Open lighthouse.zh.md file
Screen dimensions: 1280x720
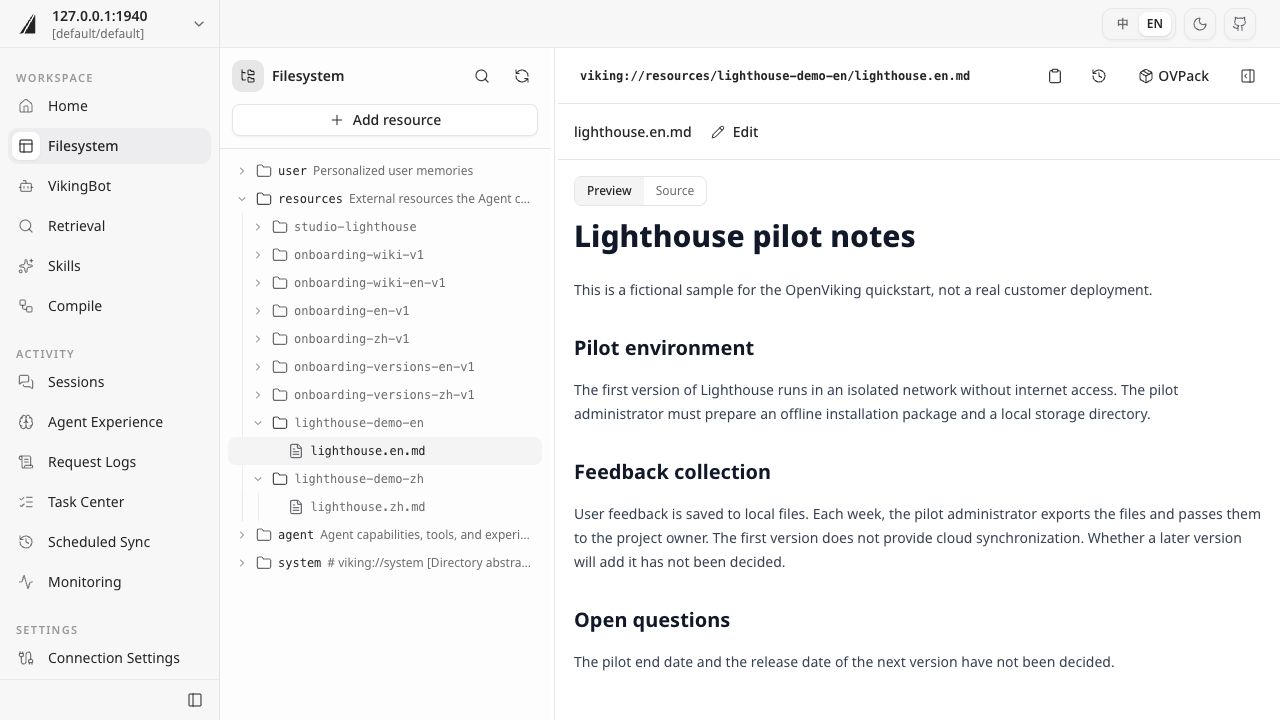[385, 507]
